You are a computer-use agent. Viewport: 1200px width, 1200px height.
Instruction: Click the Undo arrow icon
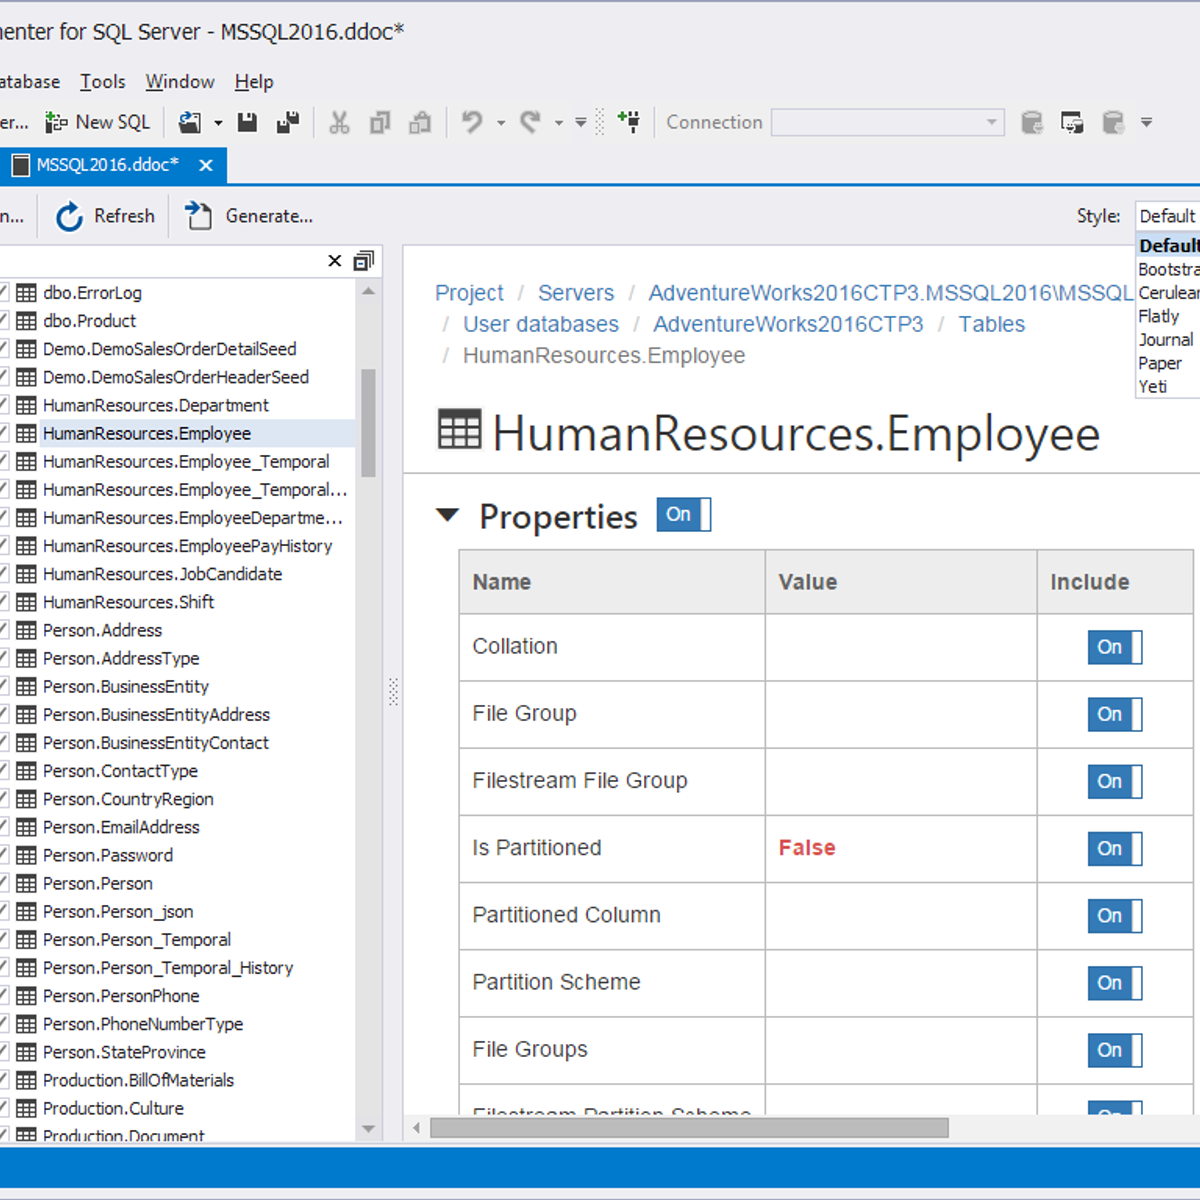click(x=472, y=122)
